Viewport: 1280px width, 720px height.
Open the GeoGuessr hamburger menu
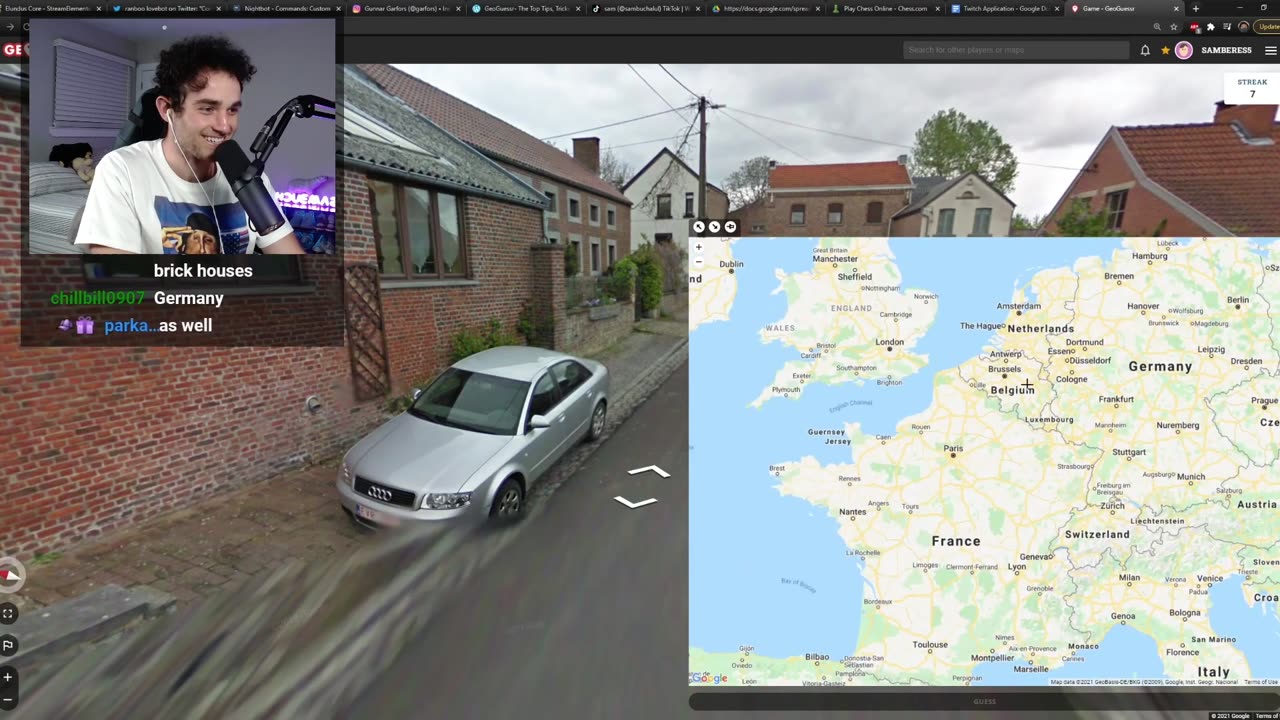pyautogui.click(x=1270, y=50)
